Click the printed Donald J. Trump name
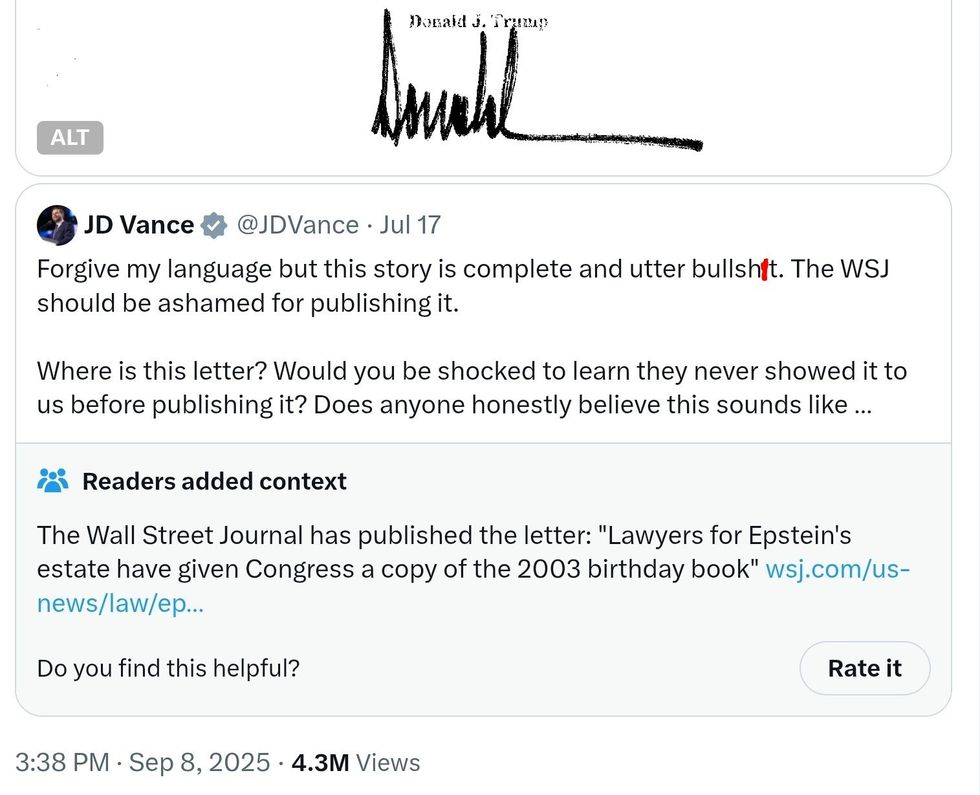Image resolution: width=980 pixels, height=795 pixels. [478, 23]
